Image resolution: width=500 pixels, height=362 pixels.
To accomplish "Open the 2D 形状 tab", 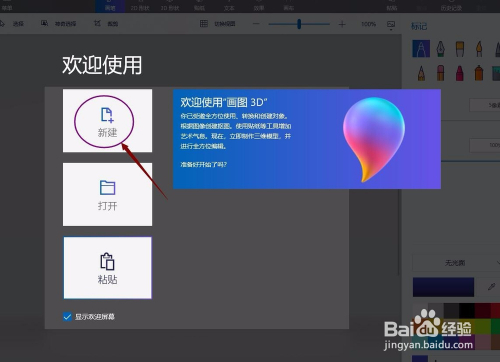I will click(x=140, y=6).
